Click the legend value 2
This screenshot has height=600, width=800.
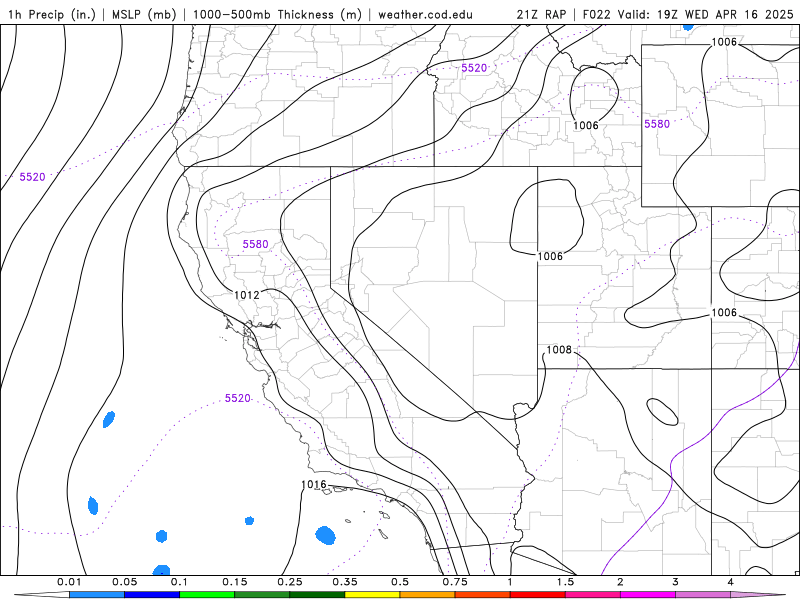pyautogui.click(x=620, y=582)
